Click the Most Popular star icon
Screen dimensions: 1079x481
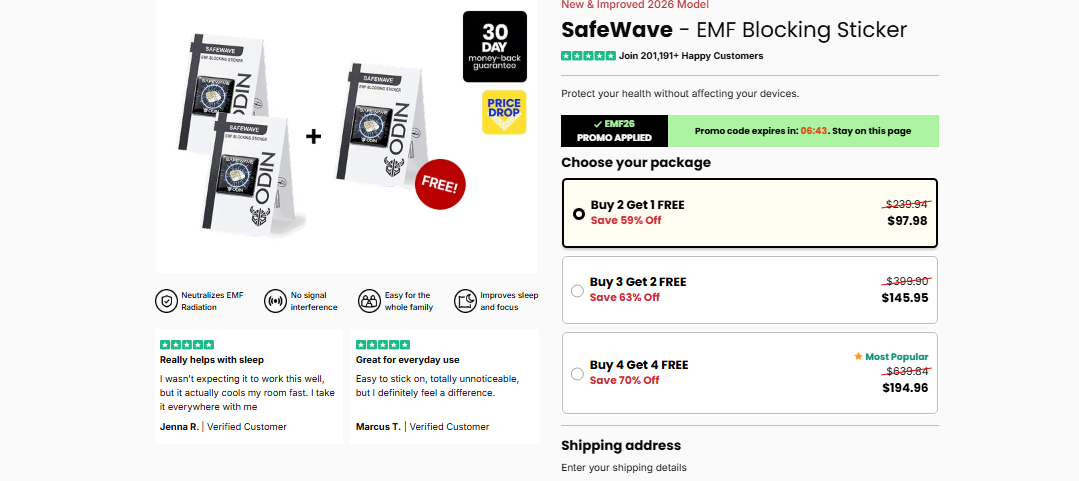858,357
